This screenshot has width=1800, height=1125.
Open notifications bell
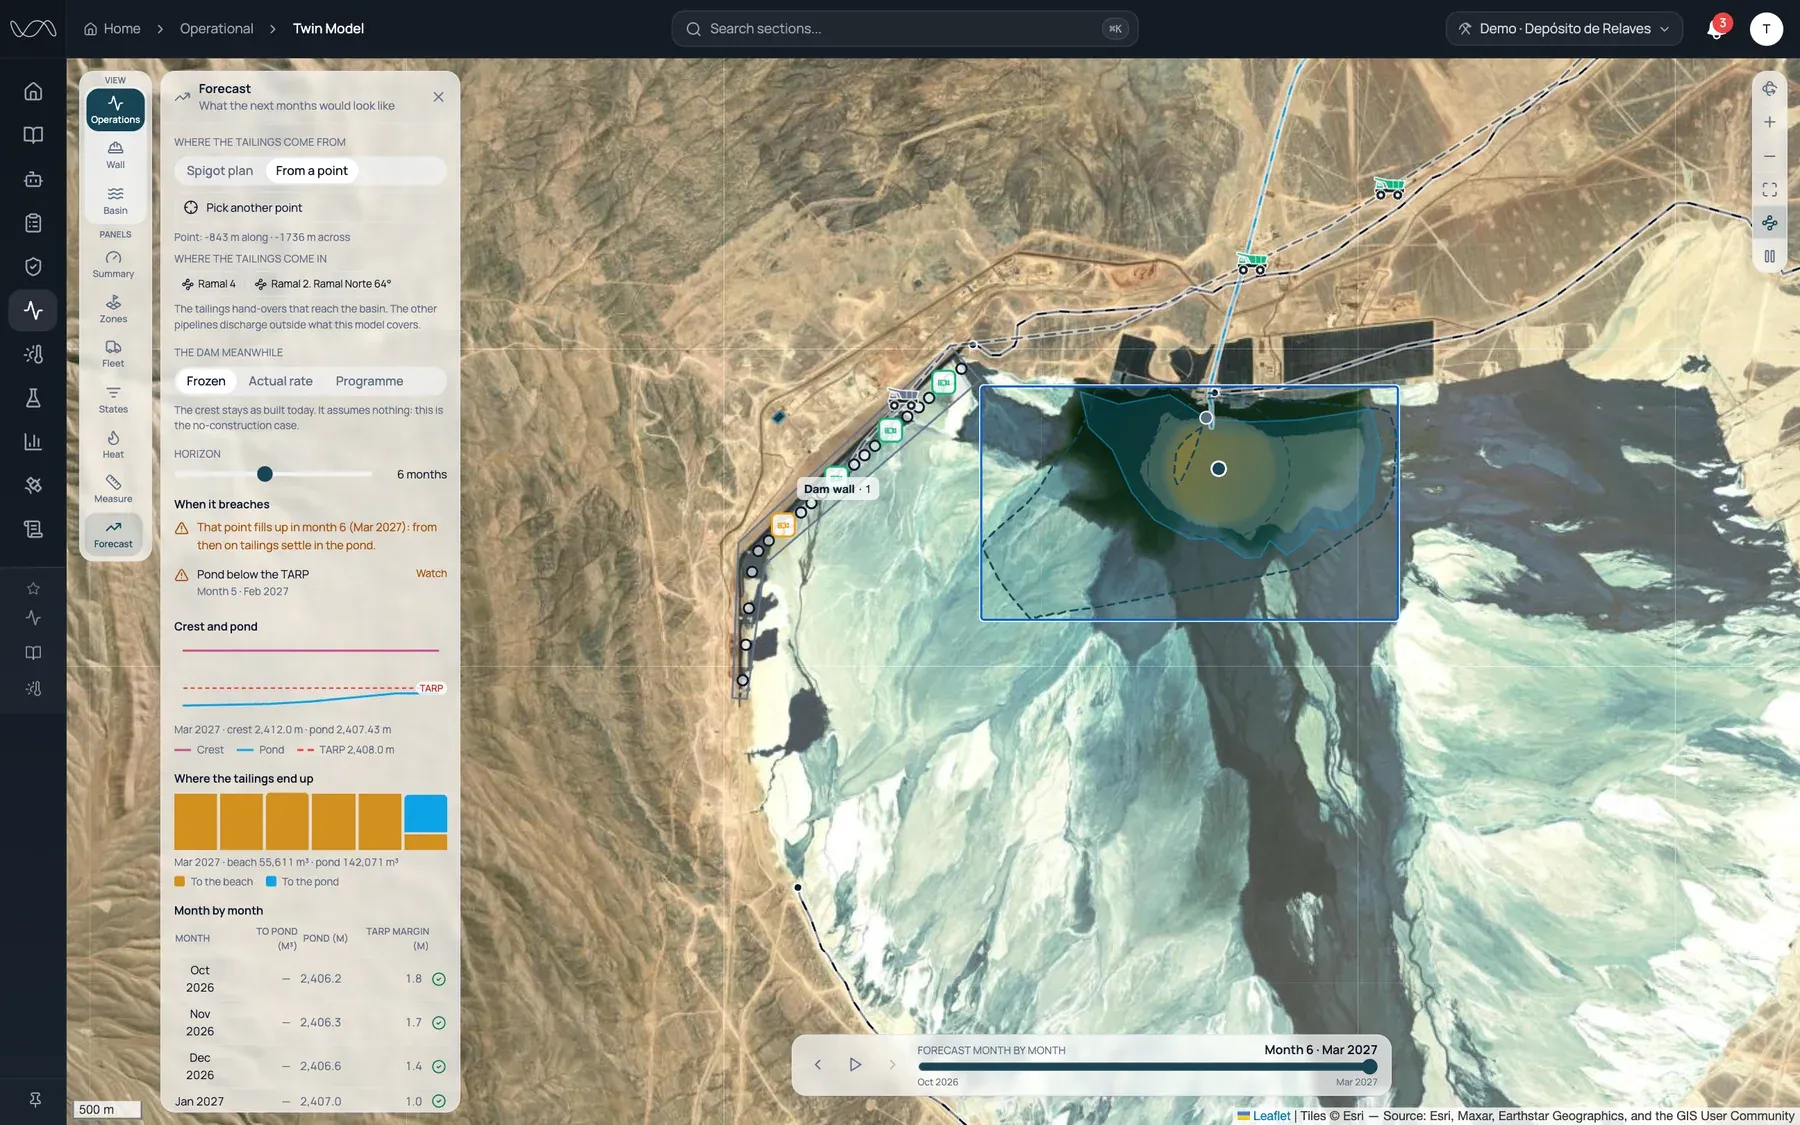1715,29
